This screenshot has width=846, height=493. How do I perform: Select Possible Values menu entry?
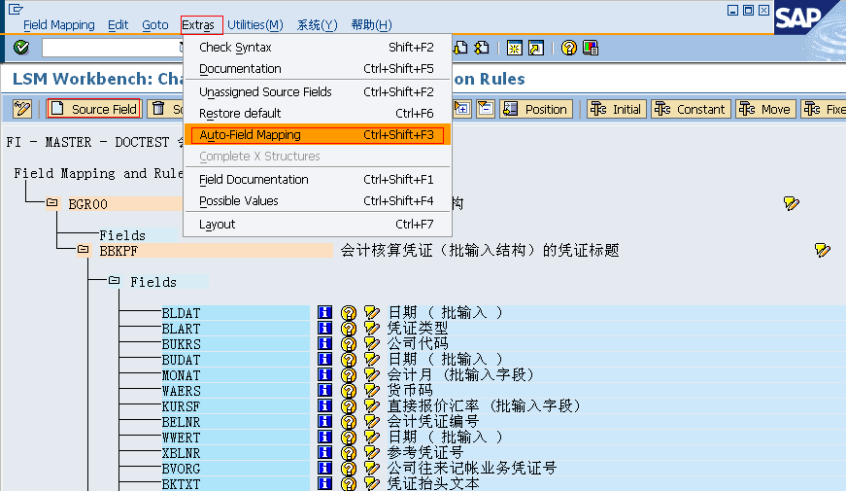click(317, 201)
